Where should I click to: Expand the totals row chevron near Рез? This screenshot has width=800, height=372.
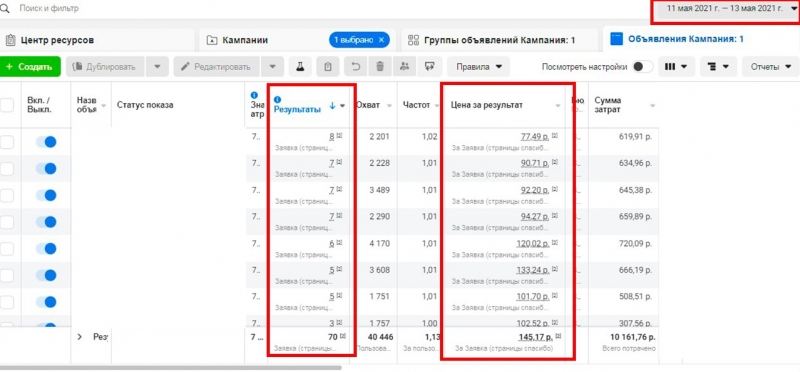(80, 337)
